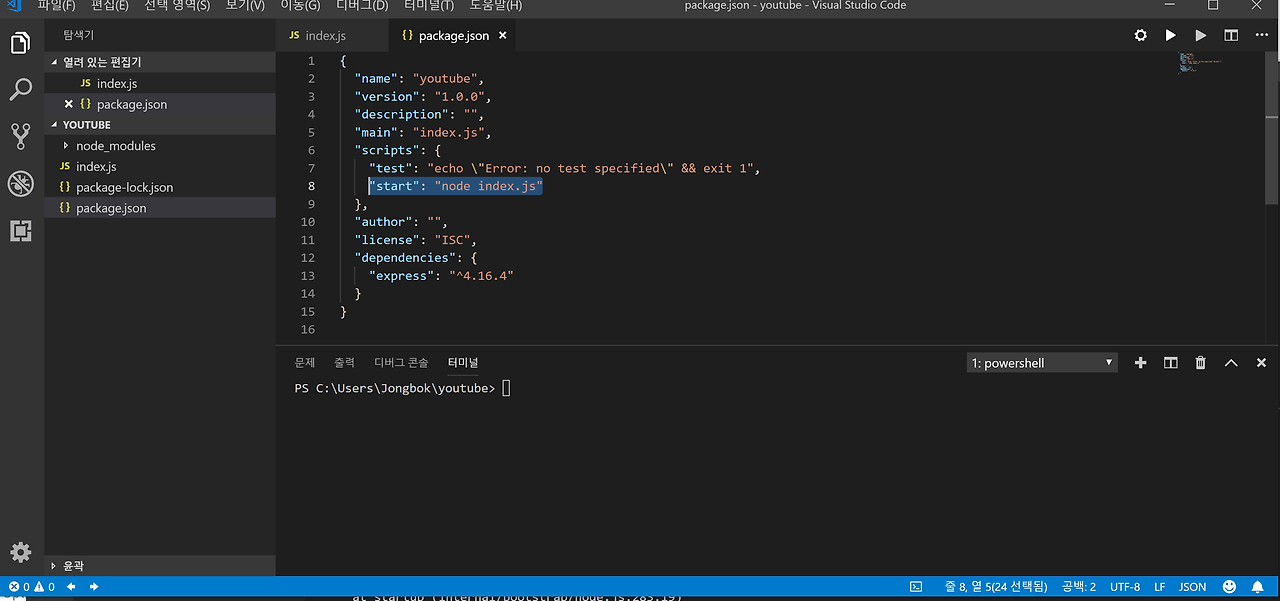This screenshot has height=601, width=1280.
Task: Open the Extensions view
Action: click(21, 231)
